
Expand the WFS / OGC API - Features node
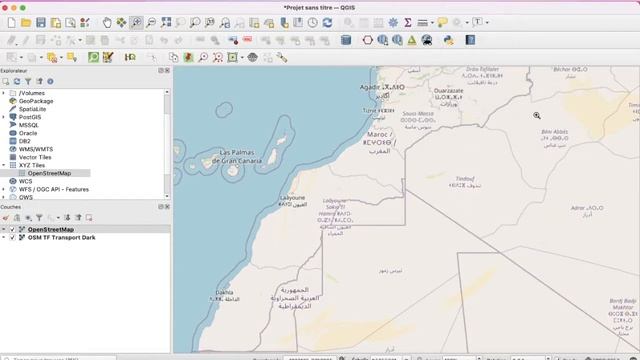[x=4, y=189]
